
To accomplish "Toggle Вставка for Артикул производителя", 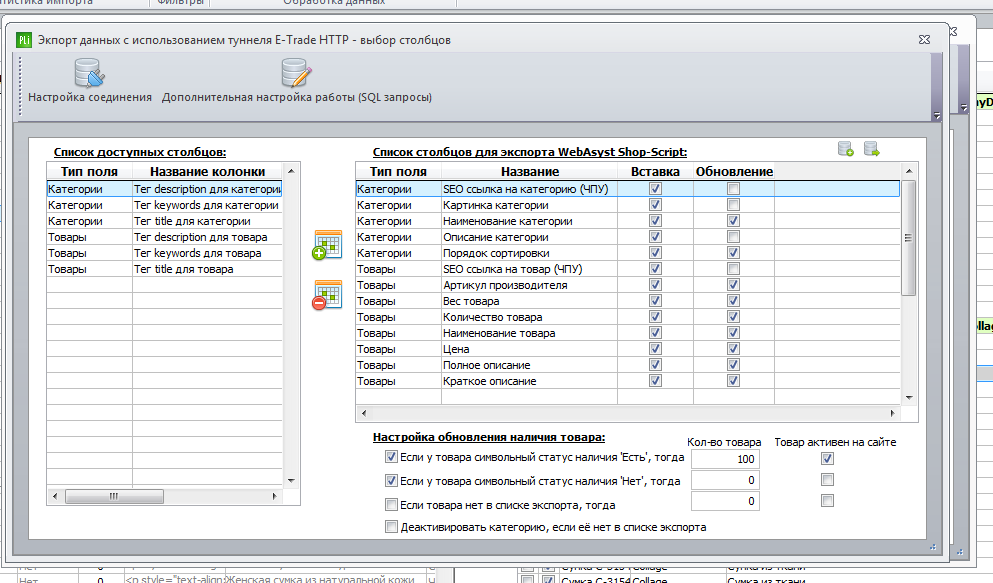I will pyautogui.click(x=655, y=285).
